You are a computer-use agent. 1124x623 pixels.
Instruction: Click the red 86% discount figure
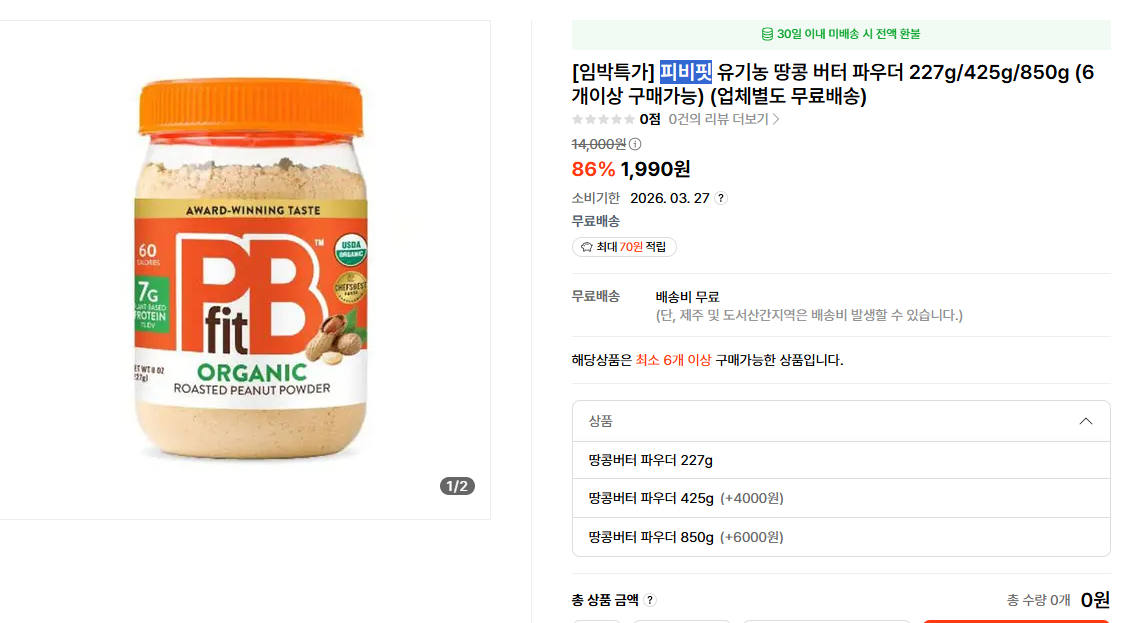(x=593, y=170)
